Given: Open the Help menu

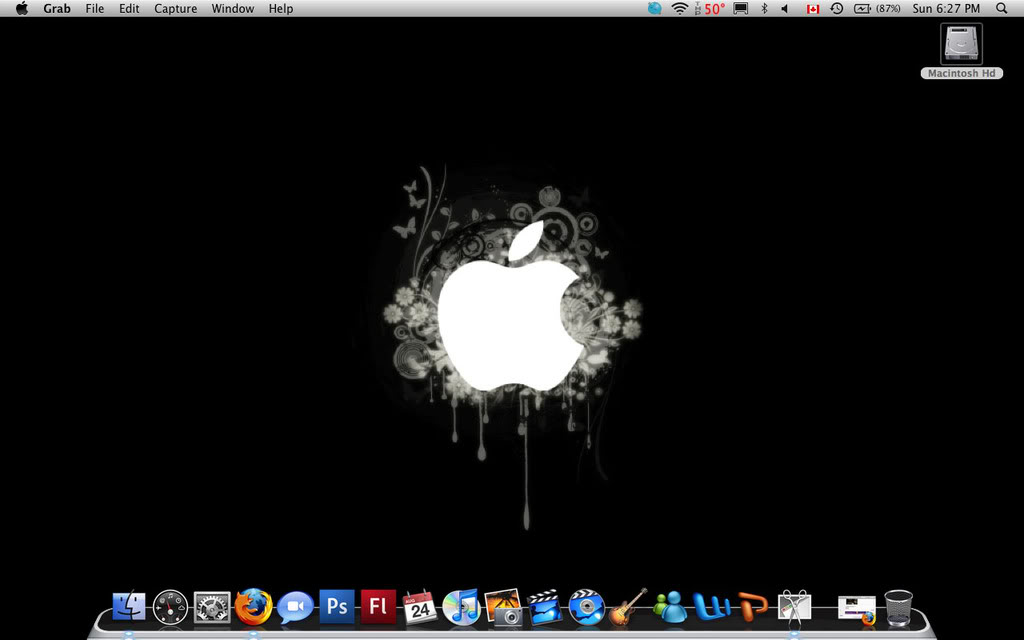Looking at the screenshot, I should [x=281, y=8].
